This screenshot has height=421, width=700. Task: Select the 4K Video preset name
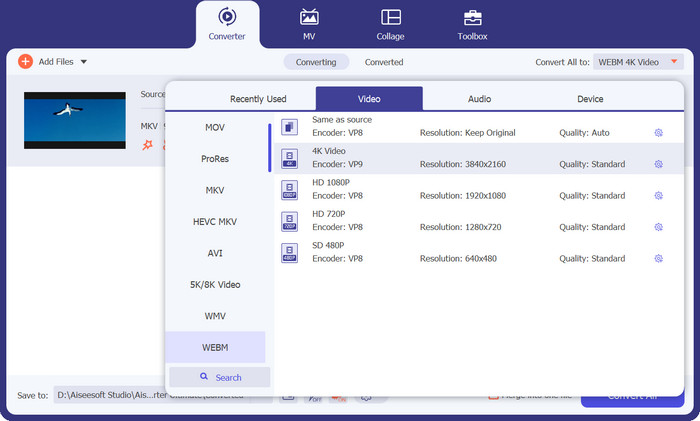329,151
